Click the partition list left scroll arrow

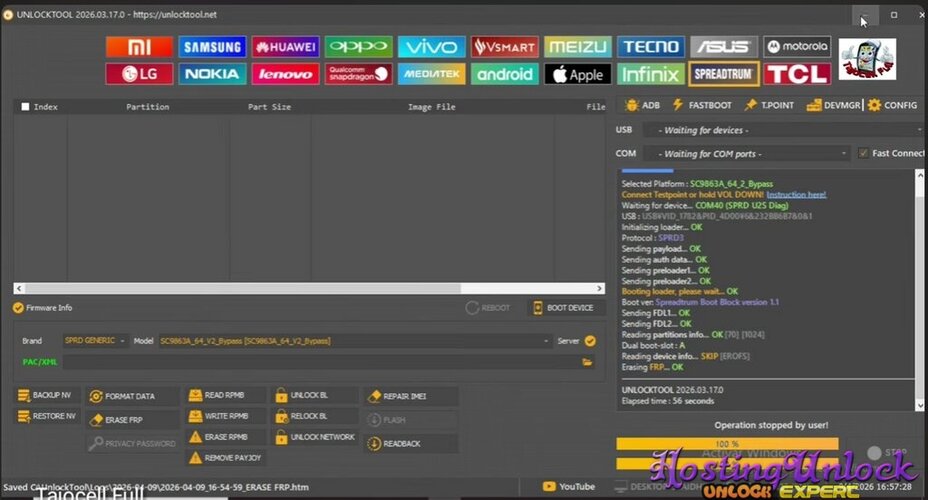click(19, 288)
